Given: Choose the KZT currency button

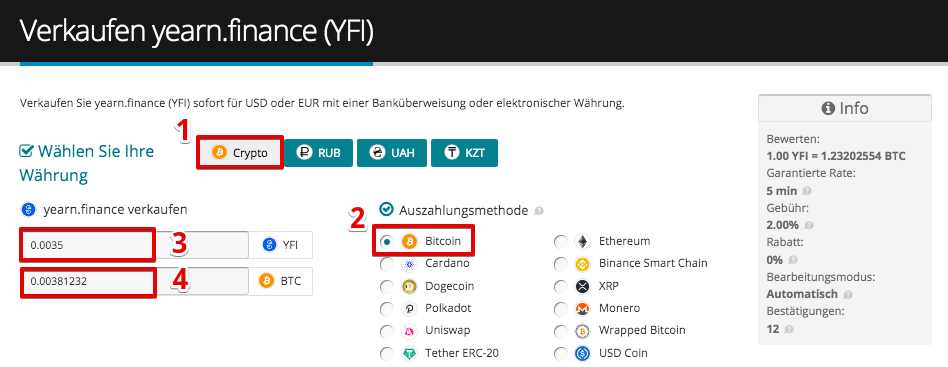Looking at the screenshot, I should (464, 153).
